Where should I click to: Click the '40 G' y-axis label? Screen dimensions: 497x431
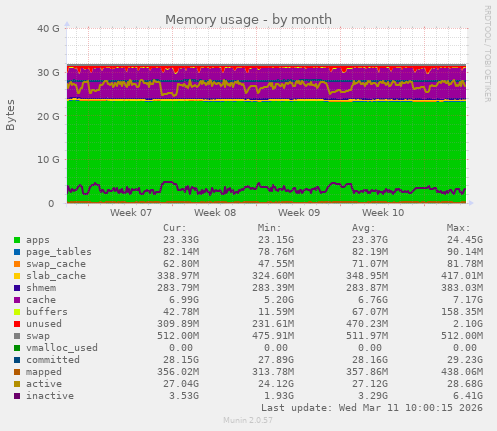[48, 29]
